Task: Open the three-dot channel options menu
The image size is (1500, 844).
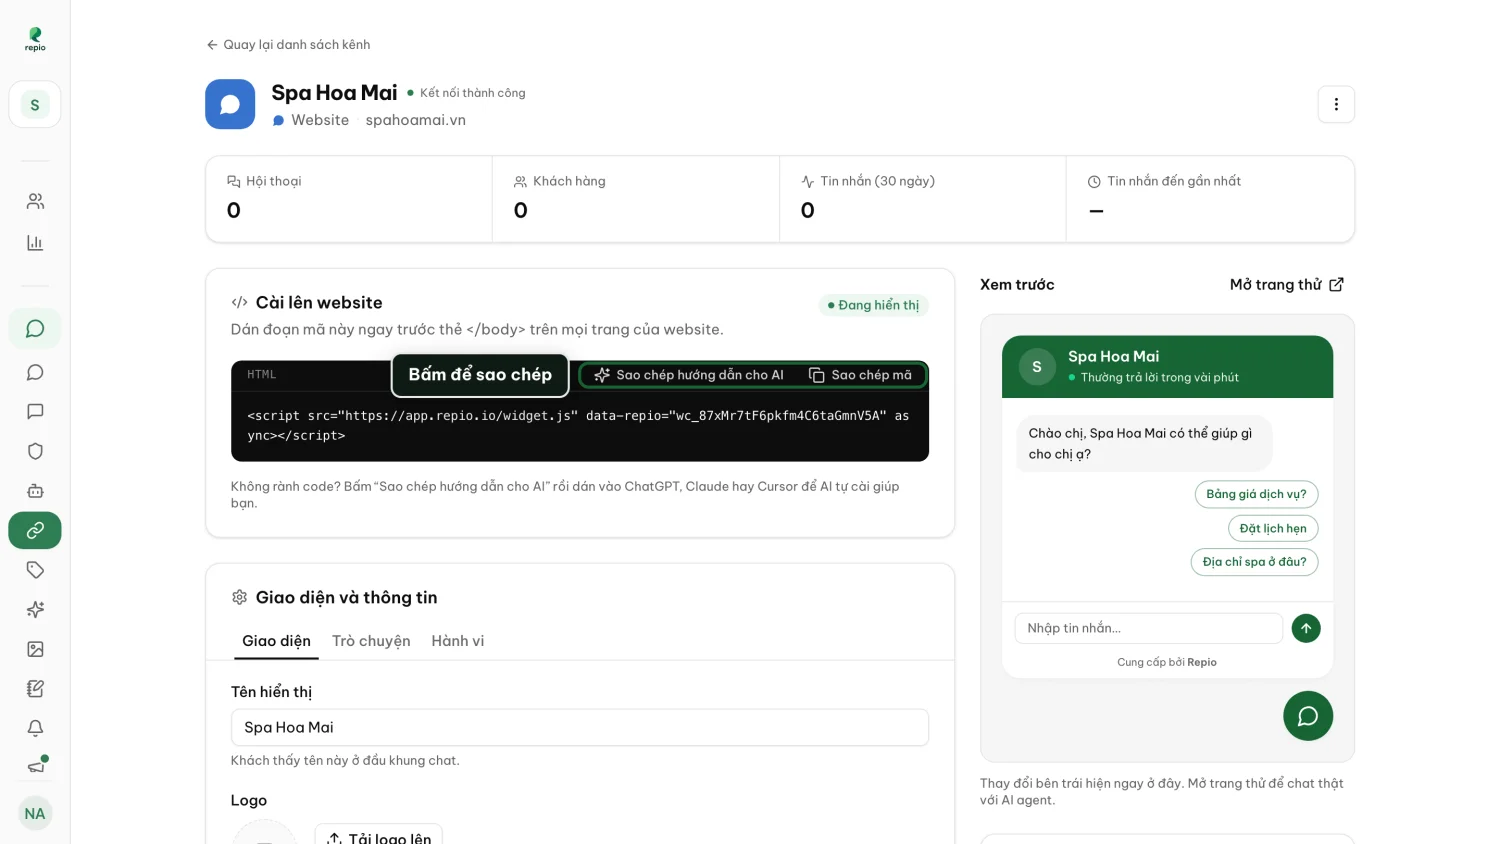Action: pyautogui.click(x=1336, y=104)
